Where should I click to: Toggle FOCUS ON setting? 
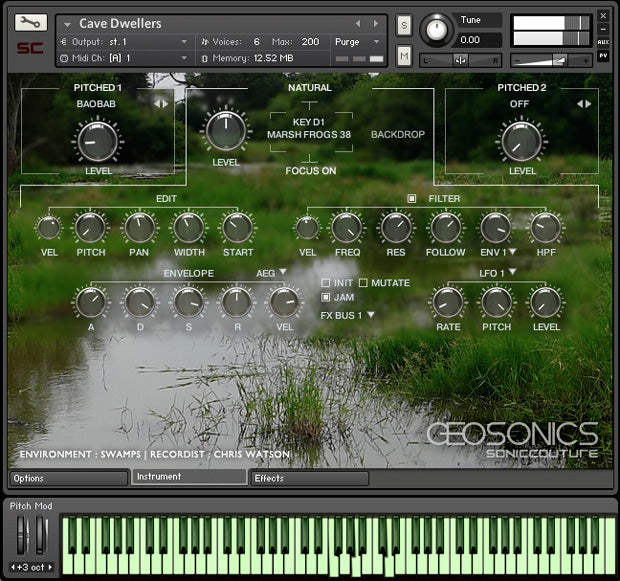pos(311,171)
